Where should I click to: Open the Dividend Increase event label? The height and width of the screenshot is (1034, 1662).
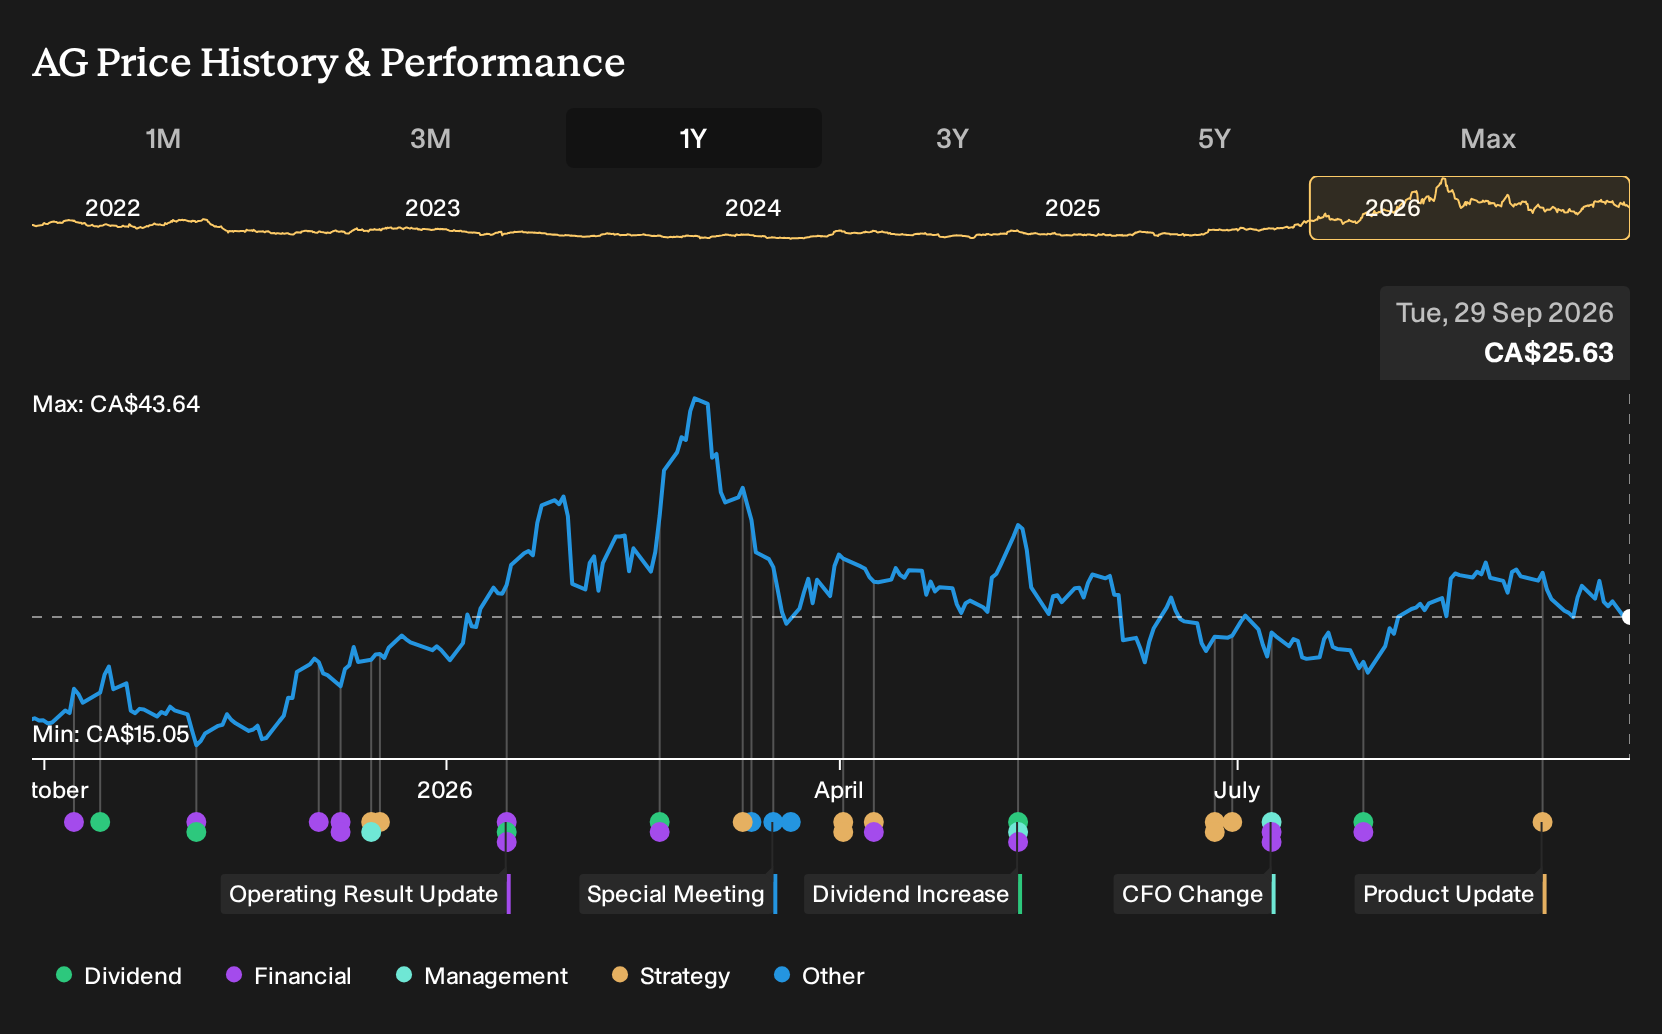(913, 894)
